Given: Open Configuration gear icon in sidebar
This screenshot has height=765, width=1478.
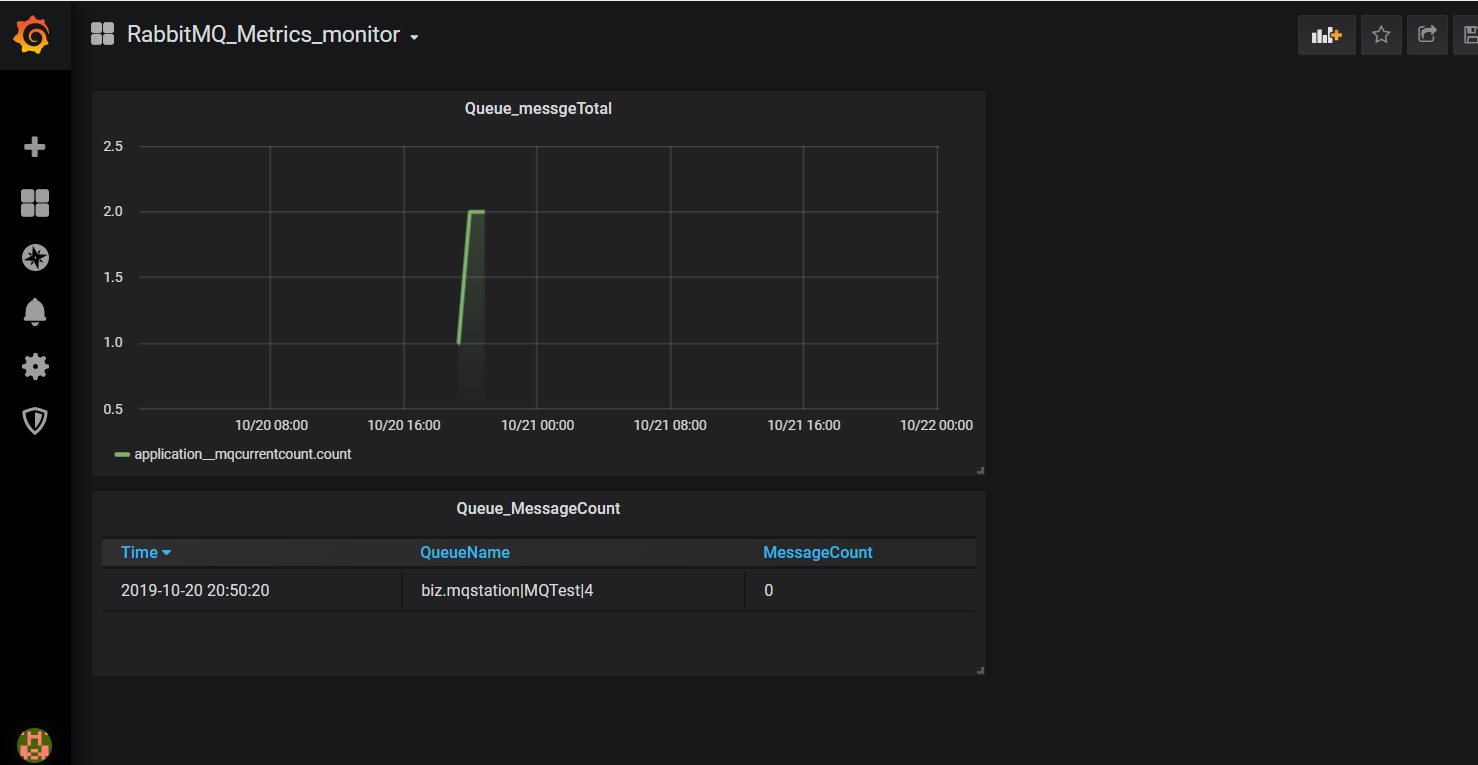Looking at the screenshot, I should click(35, 367).
